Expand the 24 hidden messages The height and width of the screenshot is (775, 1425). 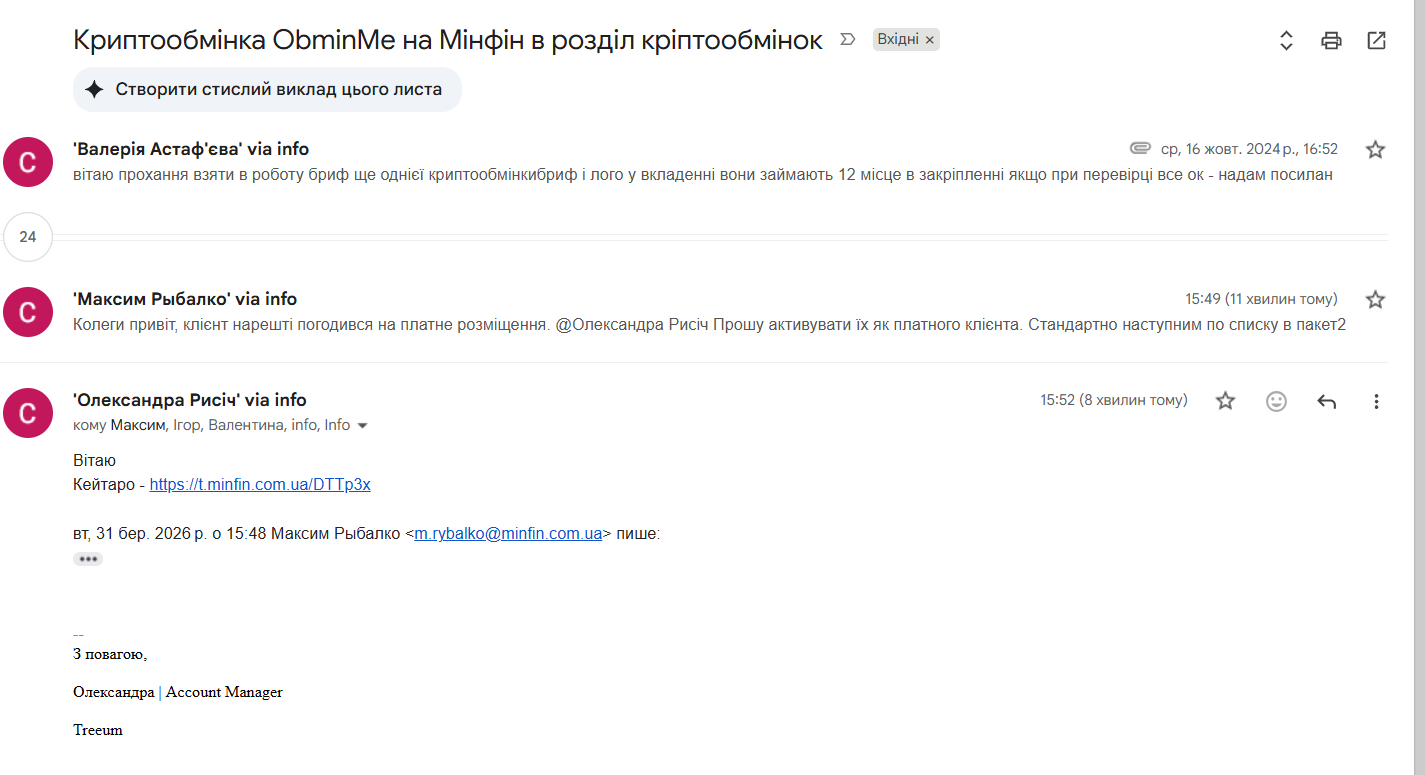pos(28,237)
